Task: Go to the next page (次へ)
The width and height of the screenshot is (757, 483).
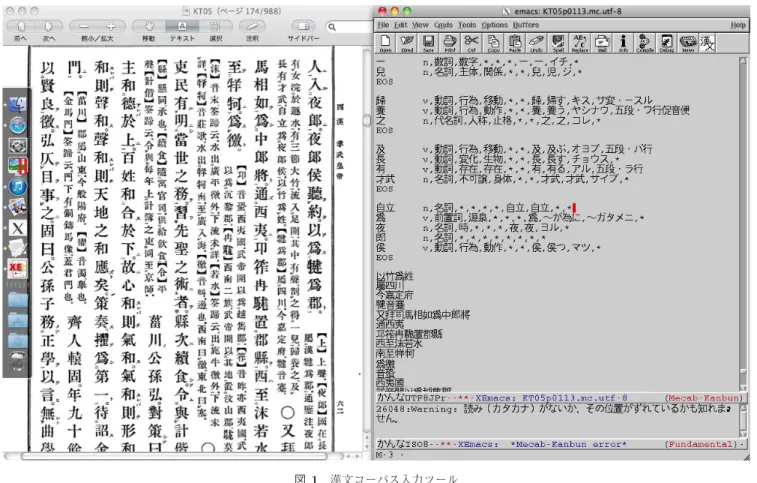Action: tap(48, 26)
